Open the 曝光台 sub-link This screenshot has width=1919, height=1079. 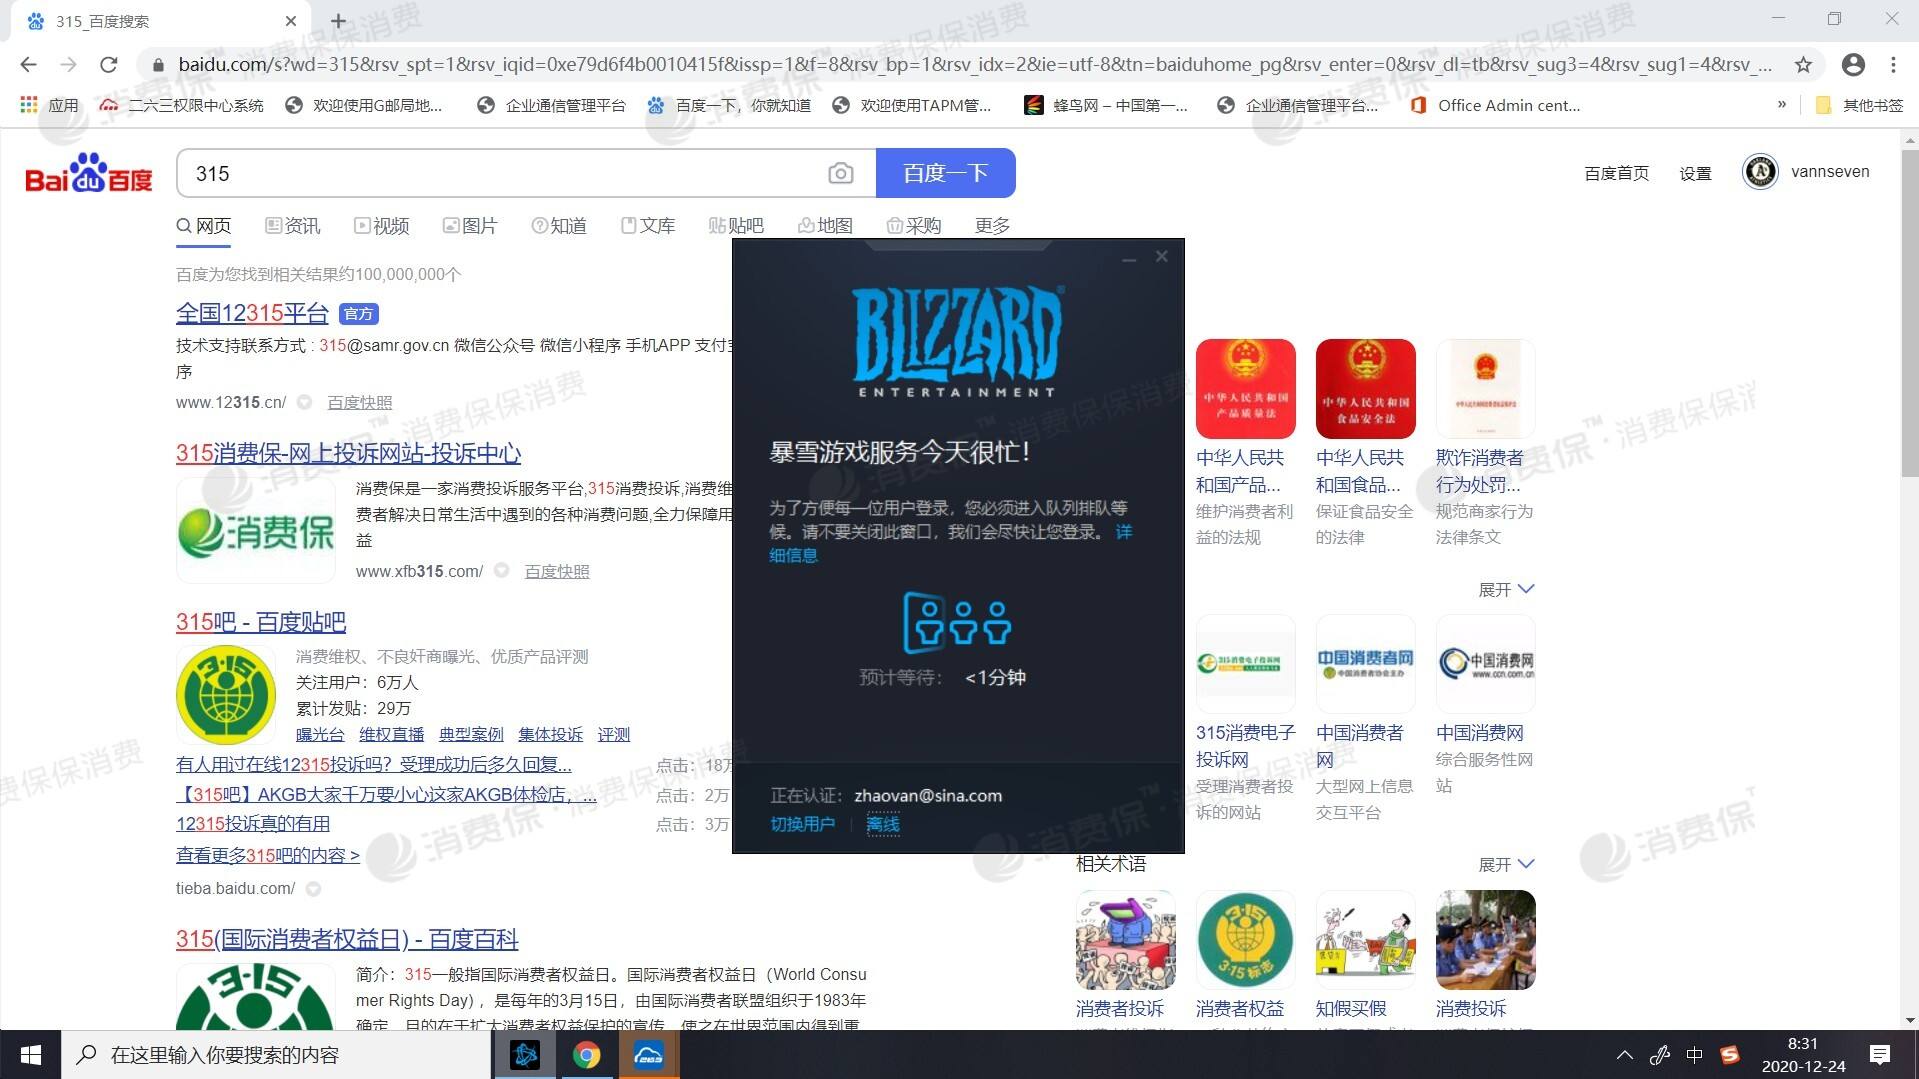[320, 734]
